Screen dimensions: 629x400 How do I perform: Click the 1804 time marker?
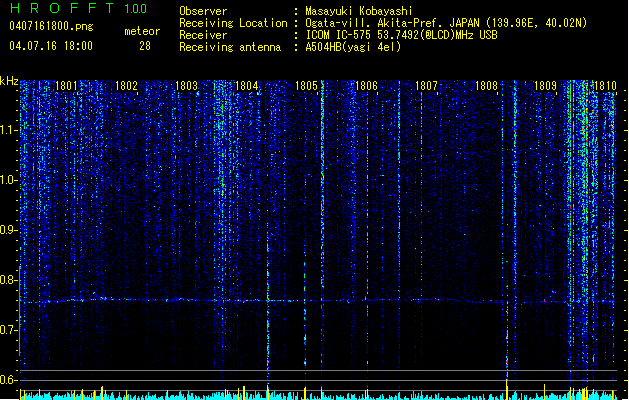click(246, 86)
